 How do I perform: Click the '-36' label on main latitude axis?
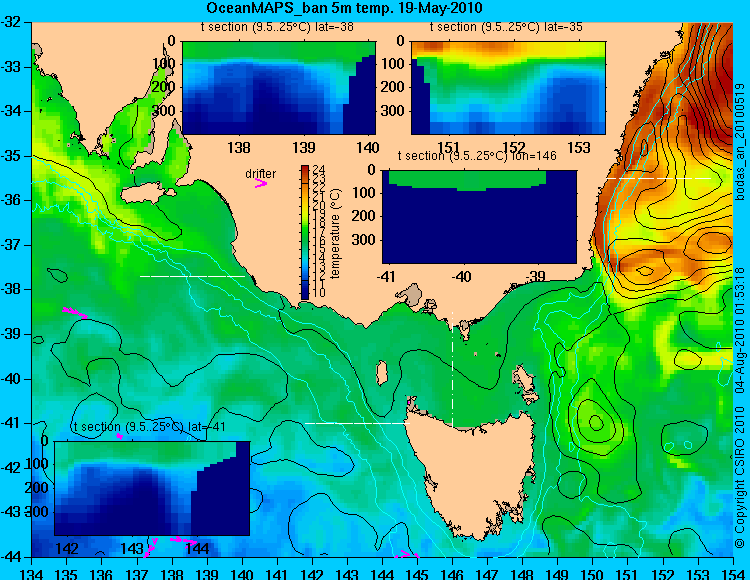(x=12, y=200)
